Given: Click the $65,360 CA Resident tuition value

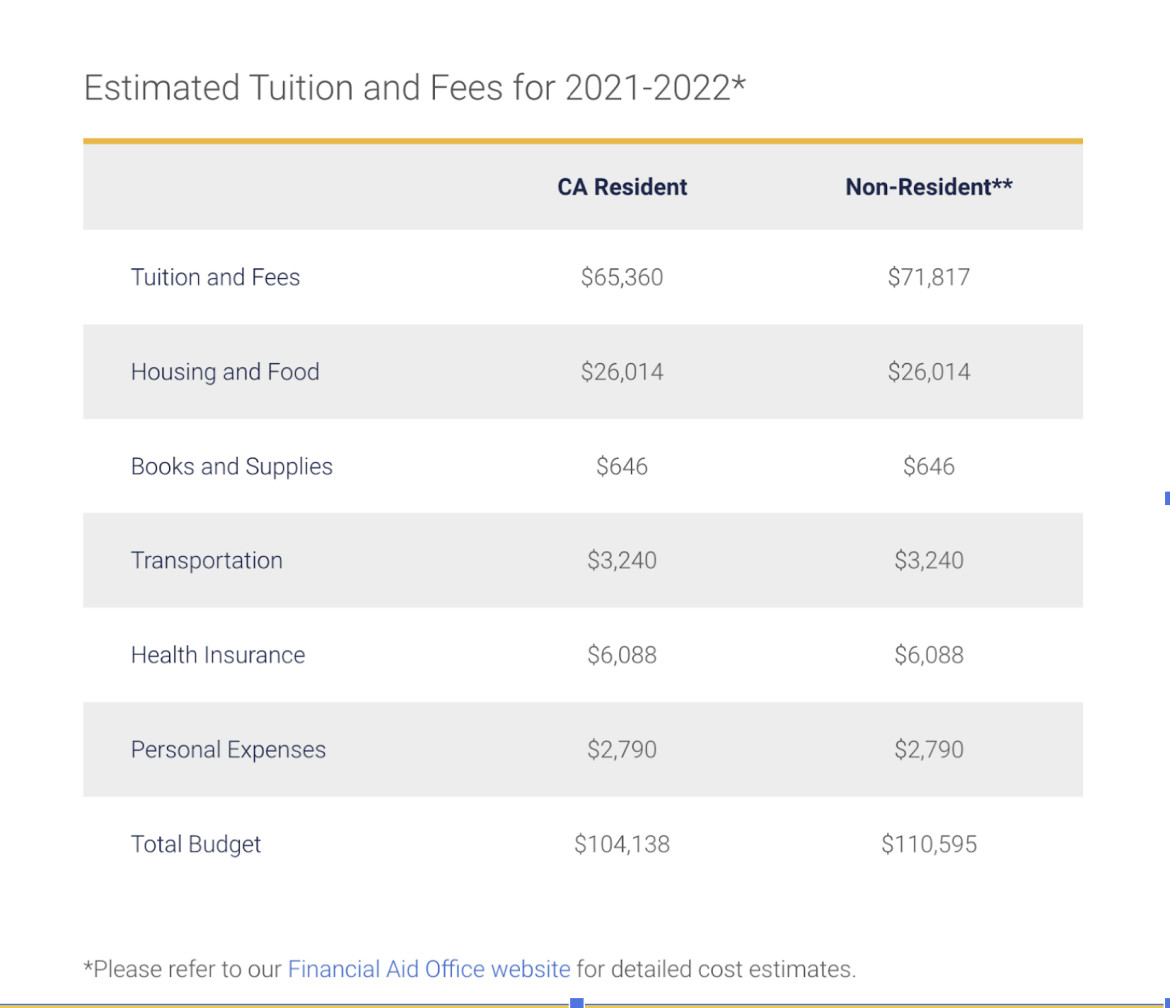Looking at the screenshot, I should pos(622,277).
